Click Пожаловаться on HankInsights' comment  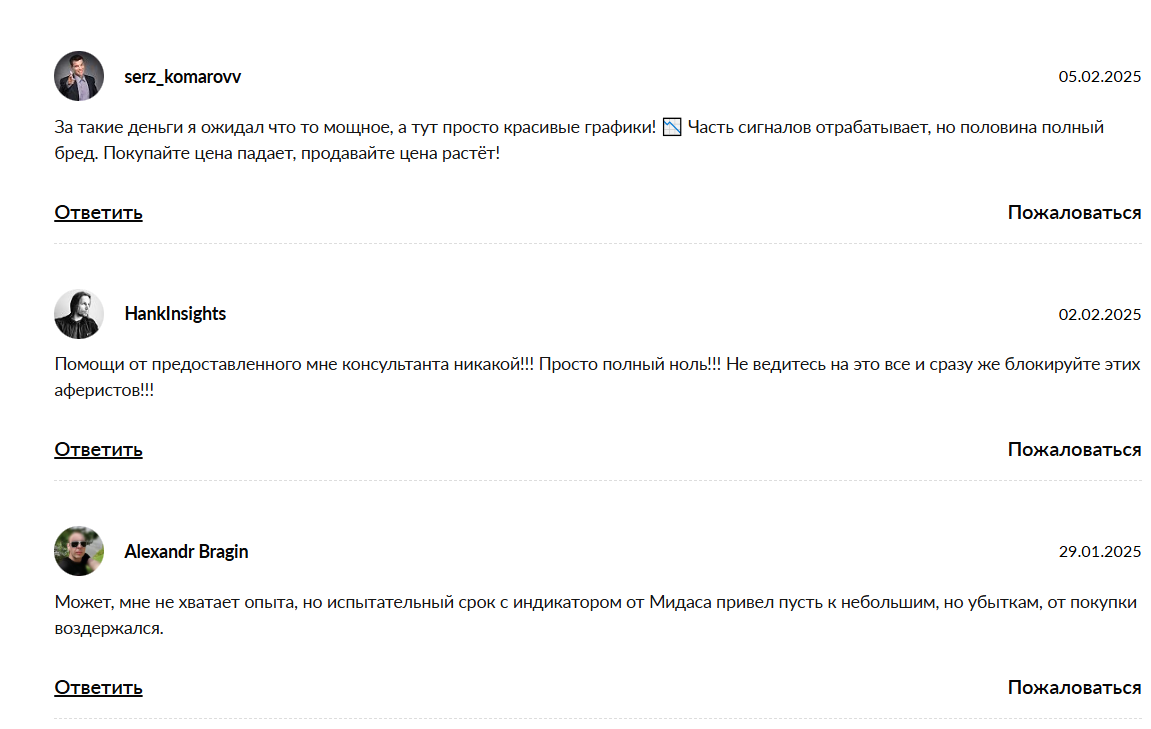point(1074,449)
